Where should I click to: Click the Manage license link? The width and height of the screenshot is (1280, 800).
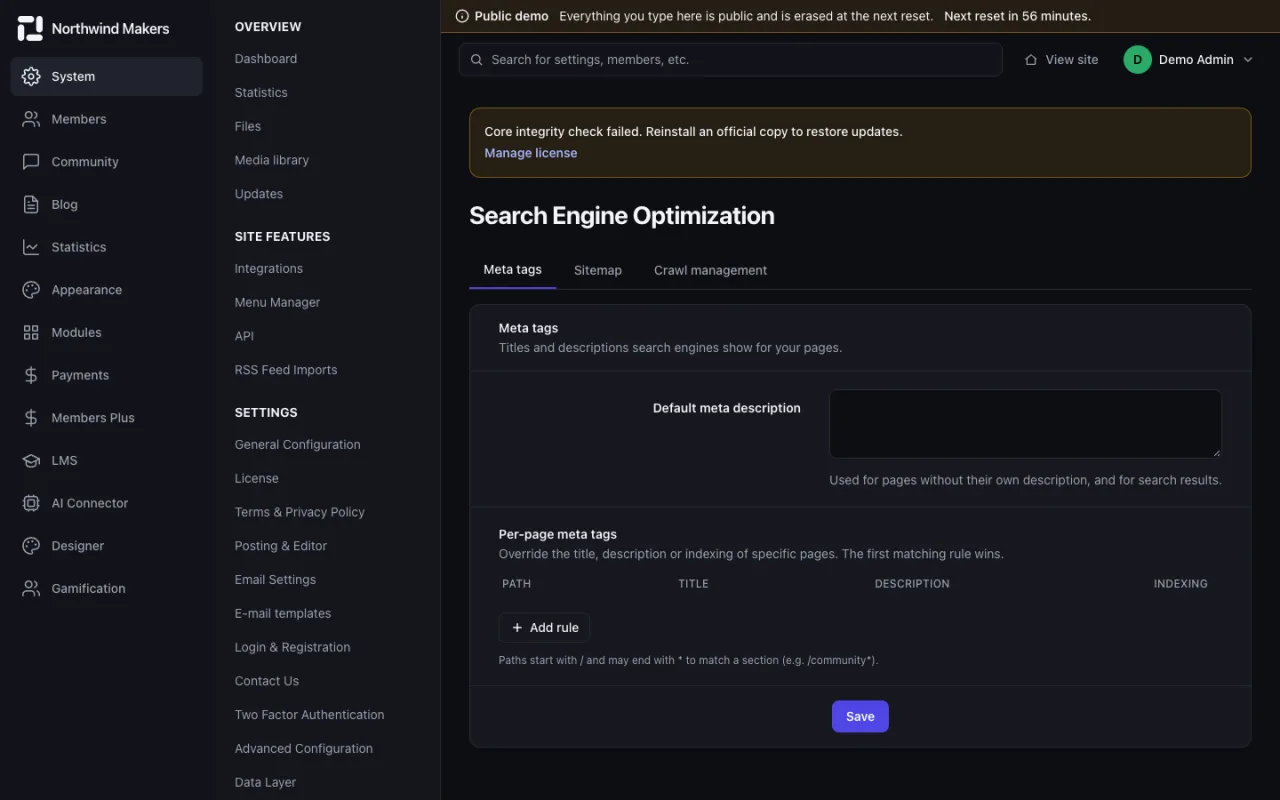tap(531, 153)
